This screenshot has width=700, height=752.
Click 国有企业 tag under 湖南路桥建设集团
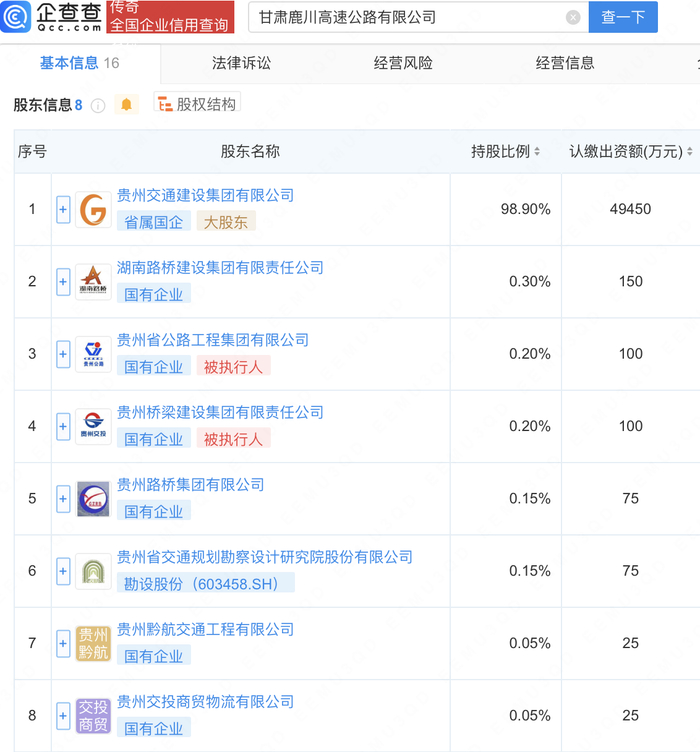(x=154, y=294)
